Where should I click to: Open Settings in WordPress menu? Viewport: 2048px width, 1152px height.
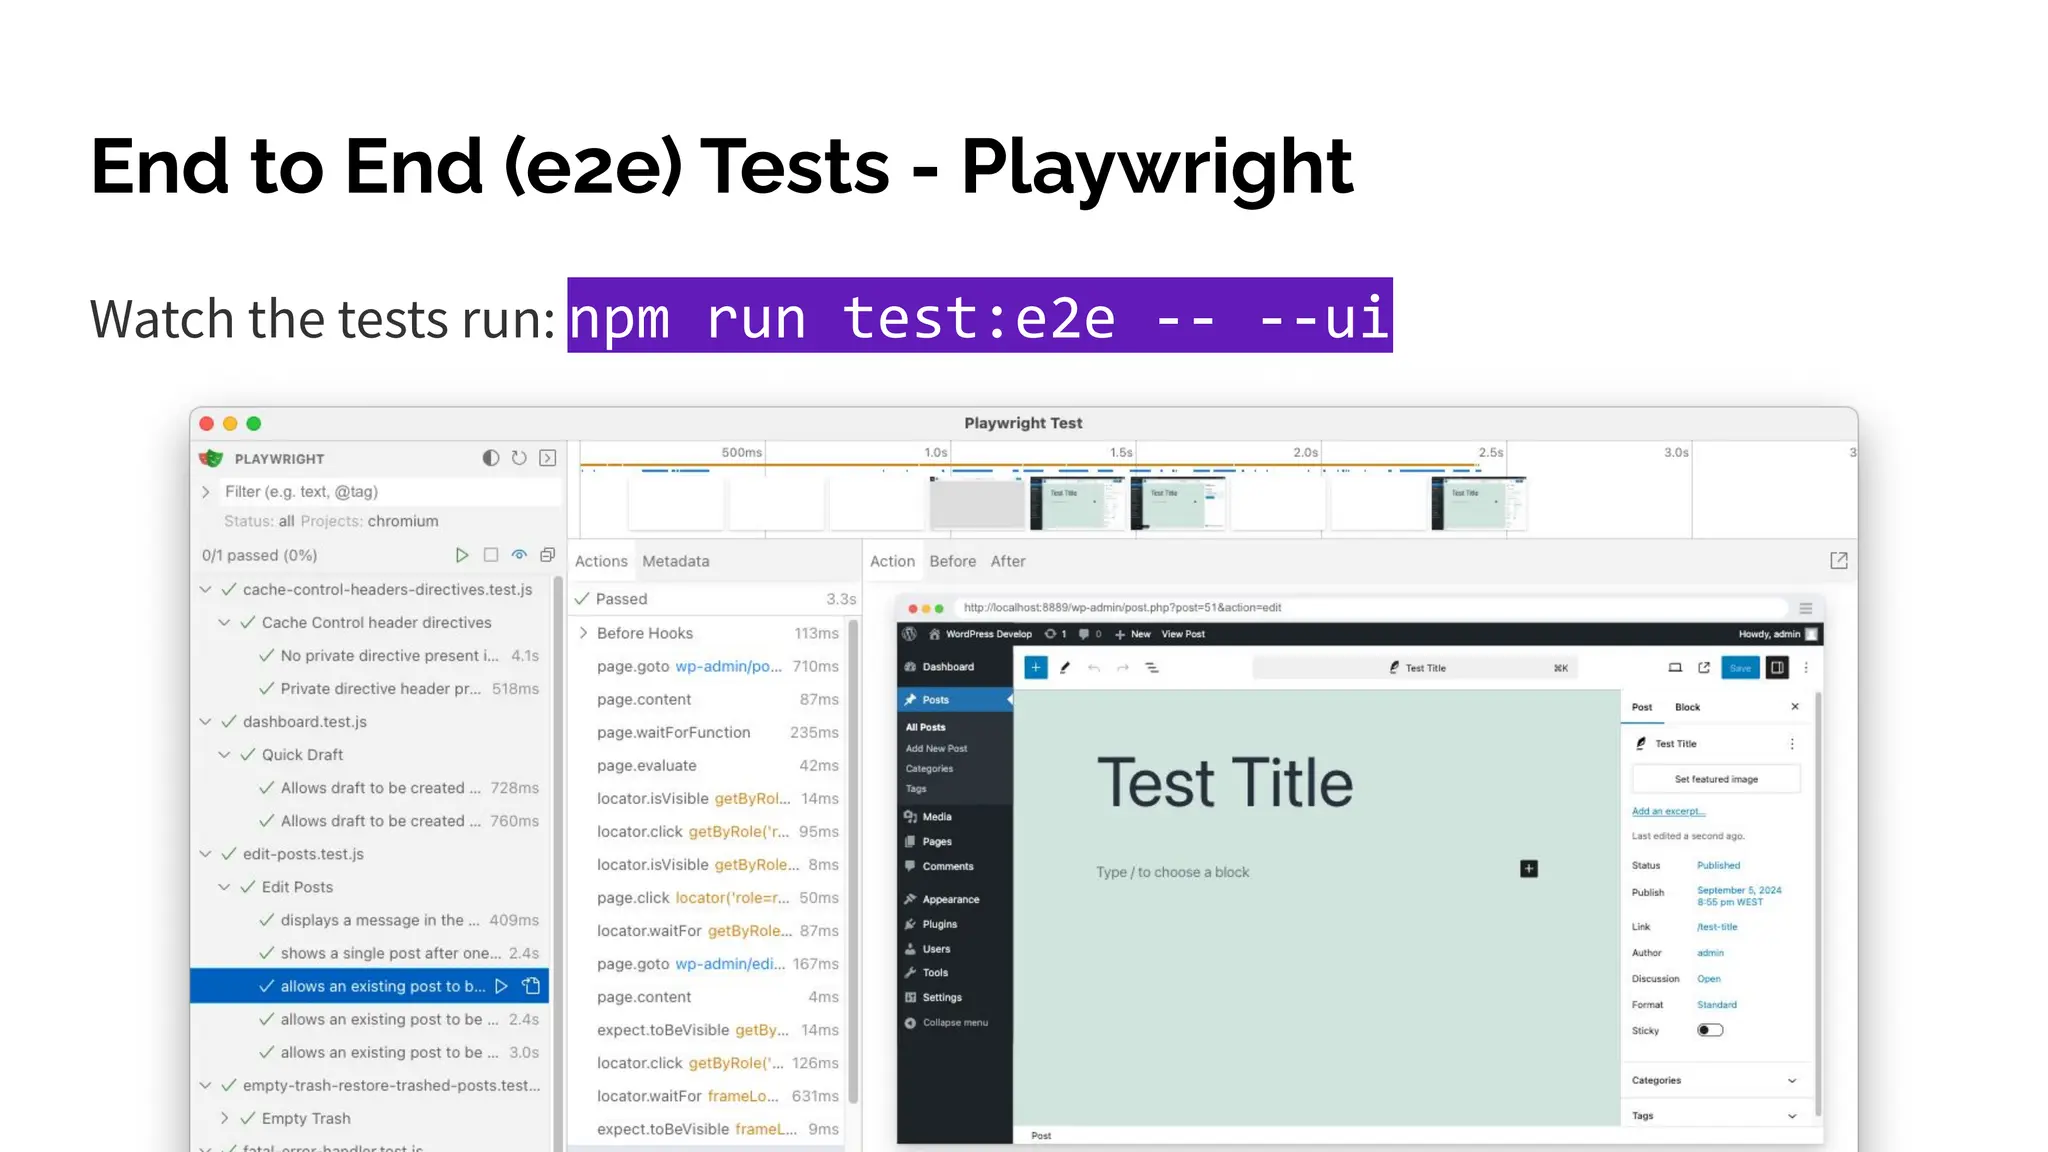pyautogui.click(x=942, y=997)
